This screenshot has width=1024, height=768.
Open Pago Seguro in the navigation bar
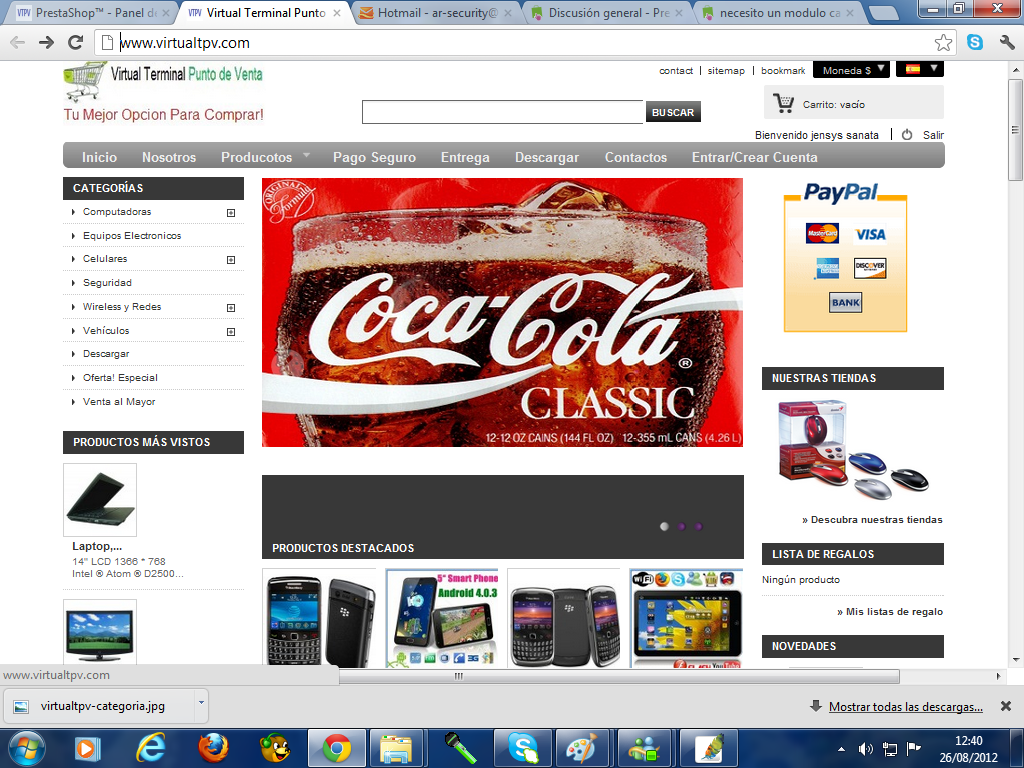(x=374, y=157)
